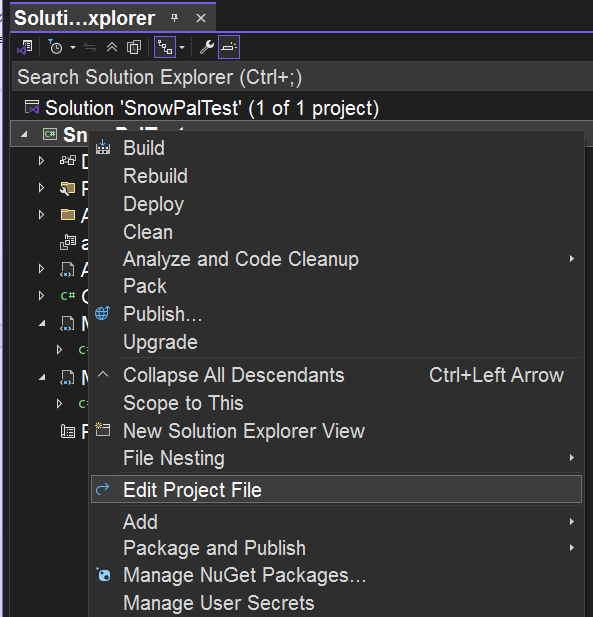Toggle the Preview Selected Items button
The image size is (593, 617).
pyautogui.click(x=229, y=47)
